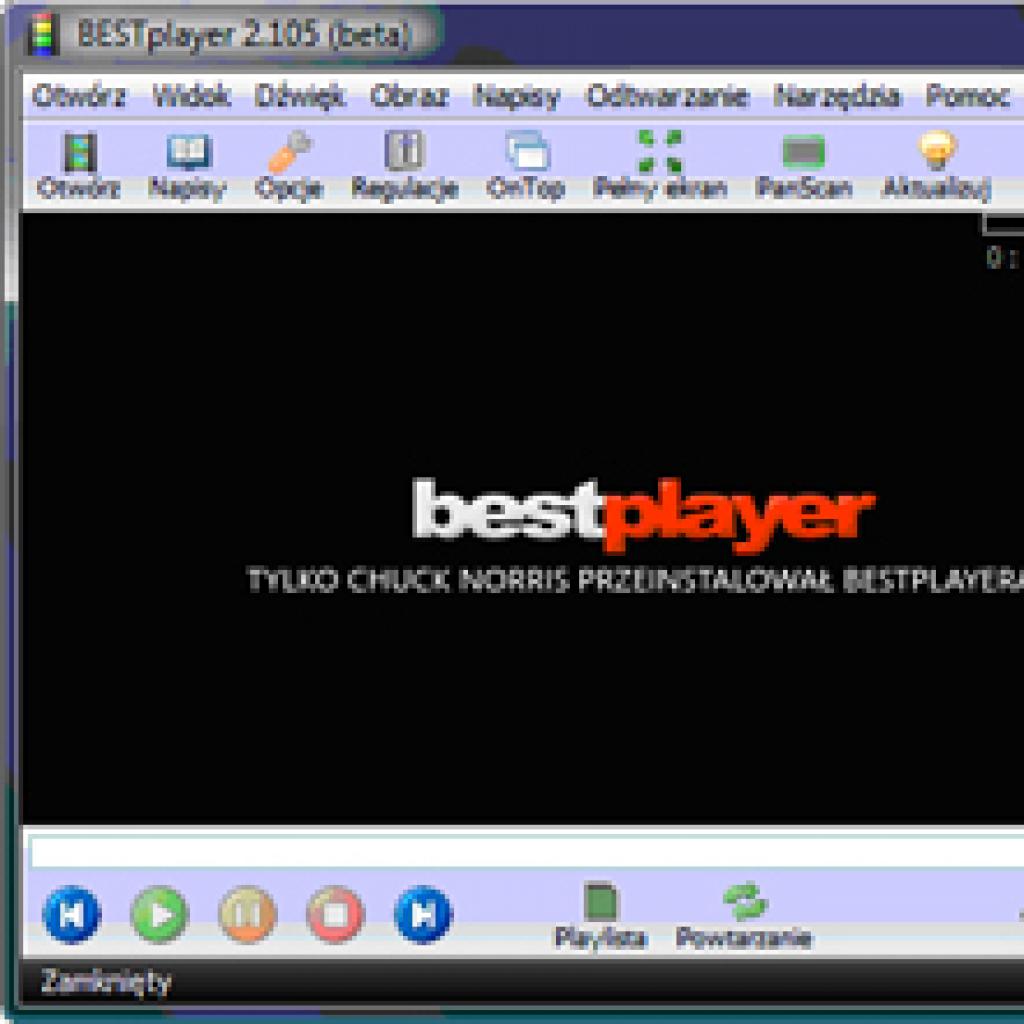1024x1024 pixels.
Task: Click the bestplayer logo in video area
Action: [644, 515]
